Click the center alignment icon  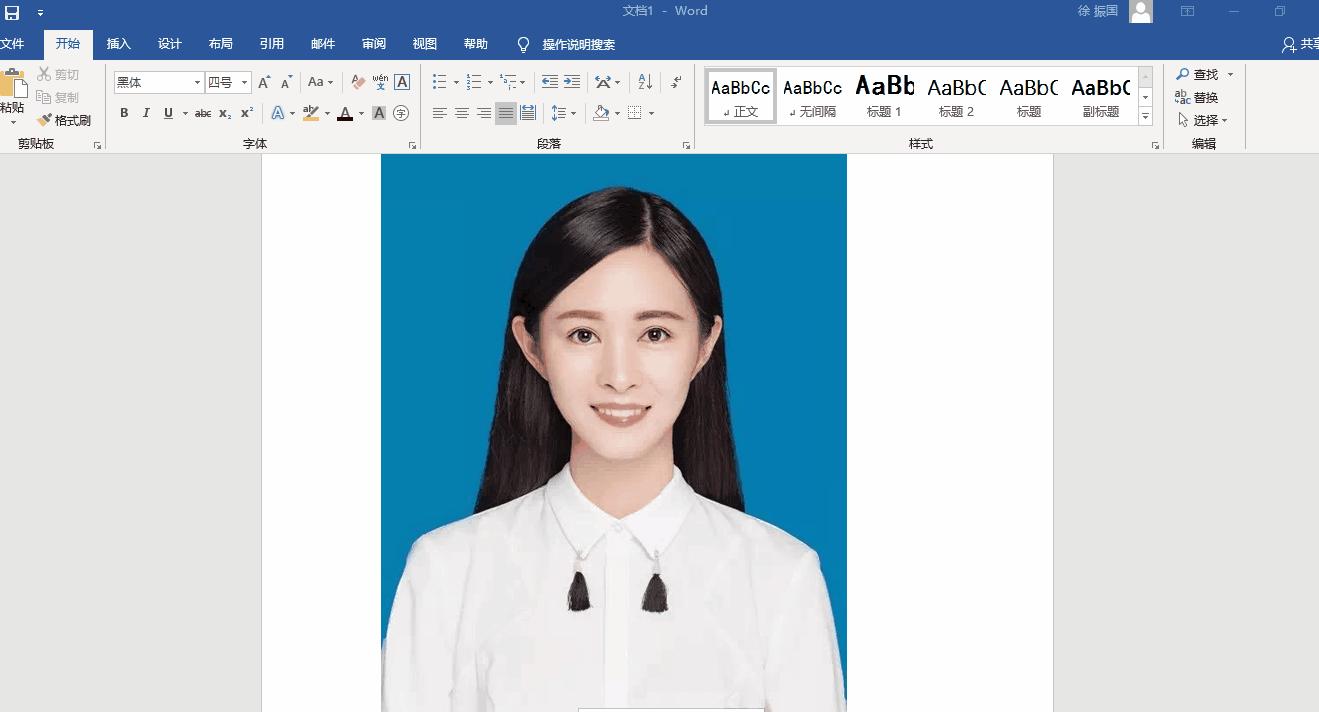click(x=461, y=113)
